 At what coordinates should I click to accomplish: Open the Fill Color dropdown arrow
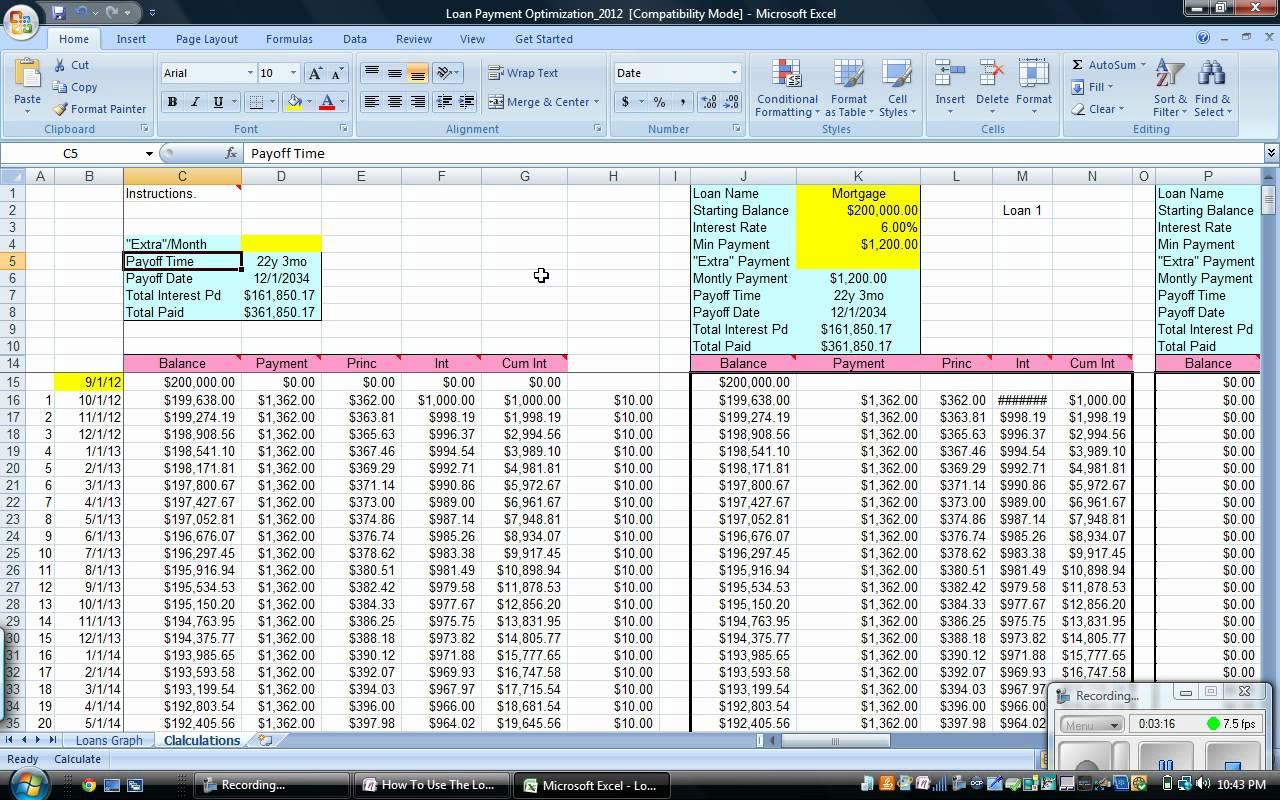pyautogui.click(x=308, y=102)
